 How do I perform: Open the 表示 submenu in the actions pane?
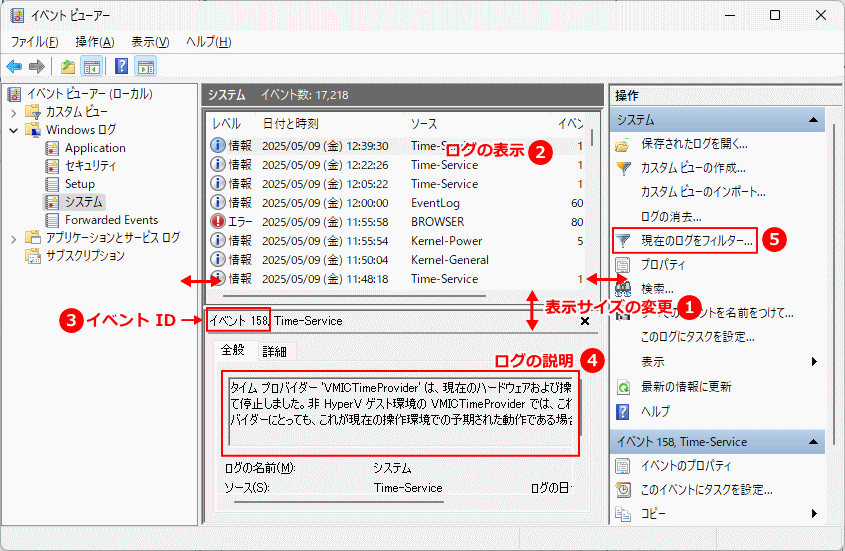pos(814,362)
